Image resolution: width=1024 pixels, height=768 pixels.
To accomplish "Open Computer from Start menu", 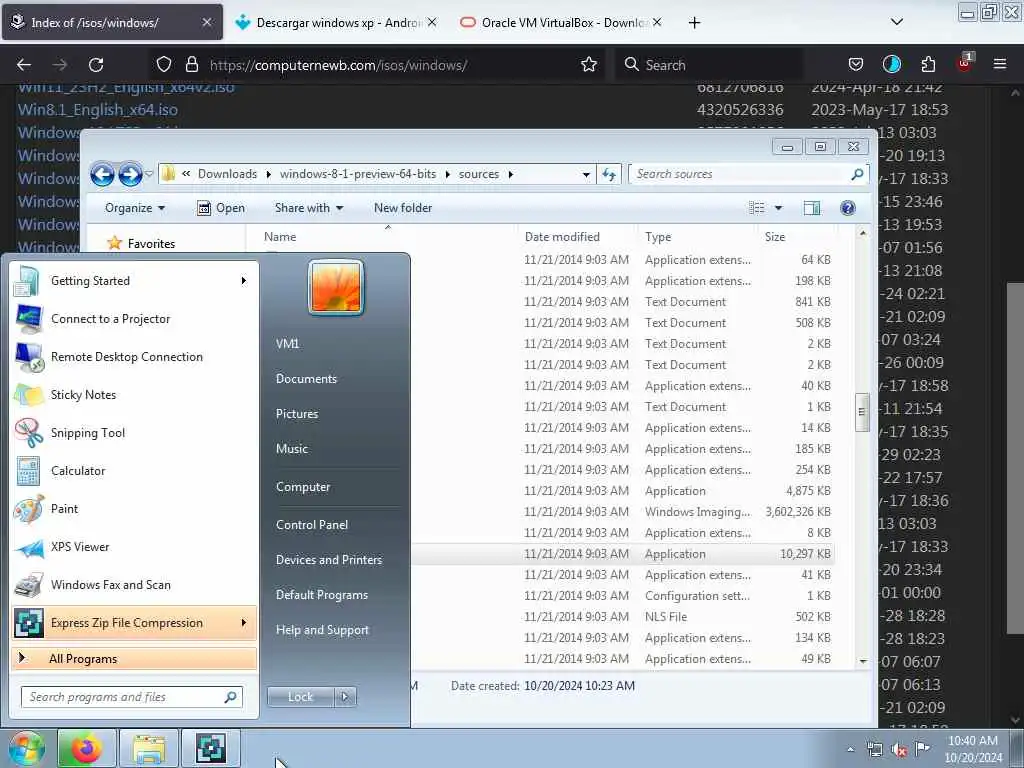I will (303, 487).
